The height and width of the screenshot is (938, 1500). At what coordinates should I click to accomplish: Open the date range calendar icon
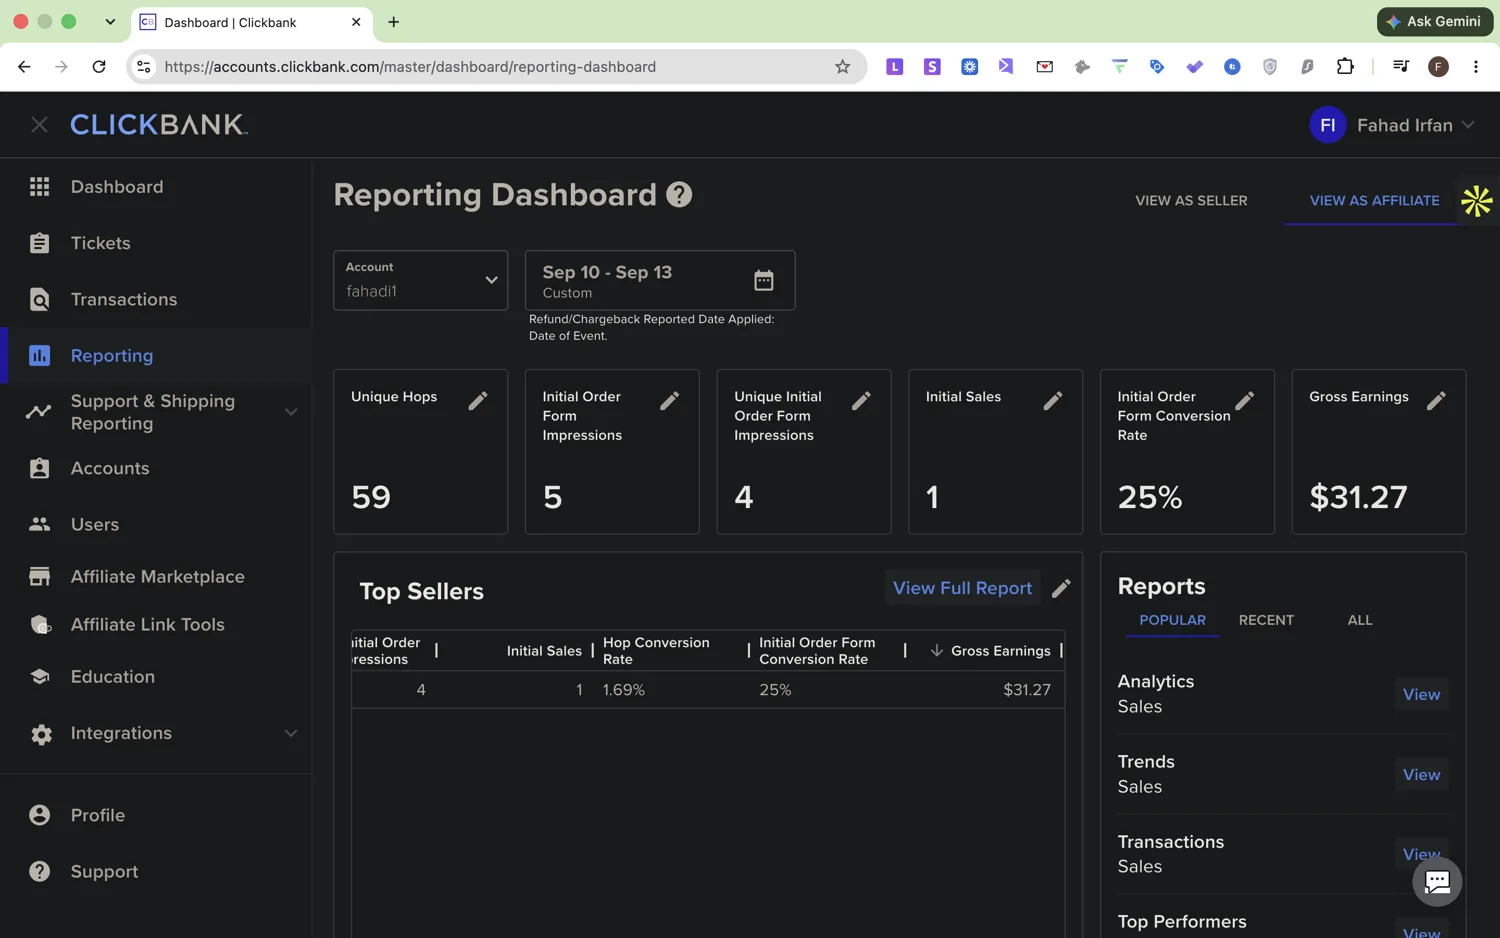tap(764, 280)
